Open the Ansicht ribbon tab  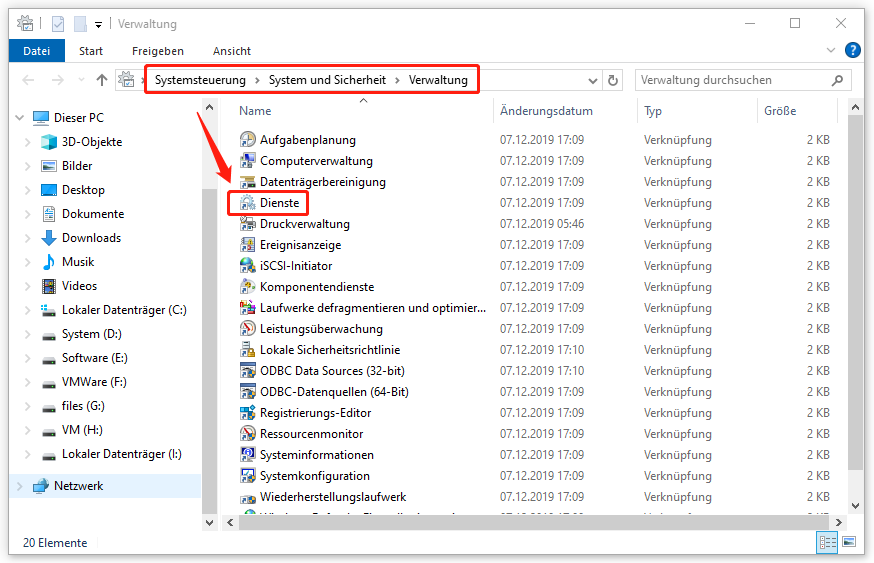click(x=232, y=51)
